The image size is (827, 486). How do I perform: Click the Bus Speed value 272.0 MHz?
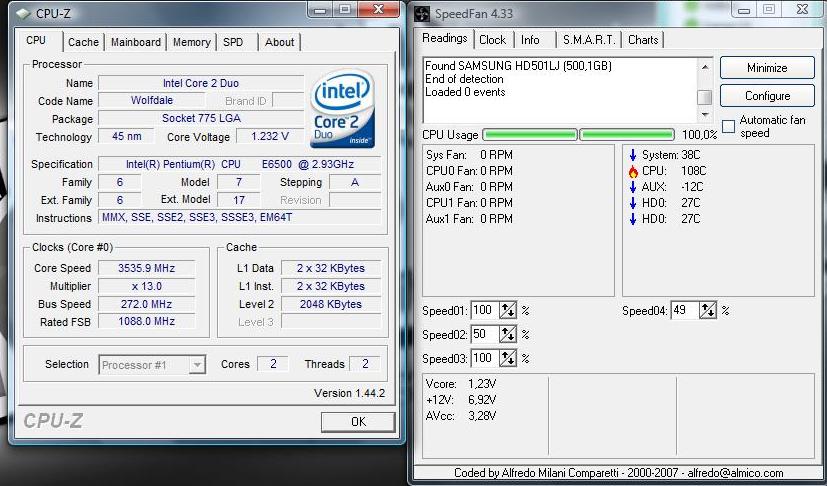(x=147, y=304)
